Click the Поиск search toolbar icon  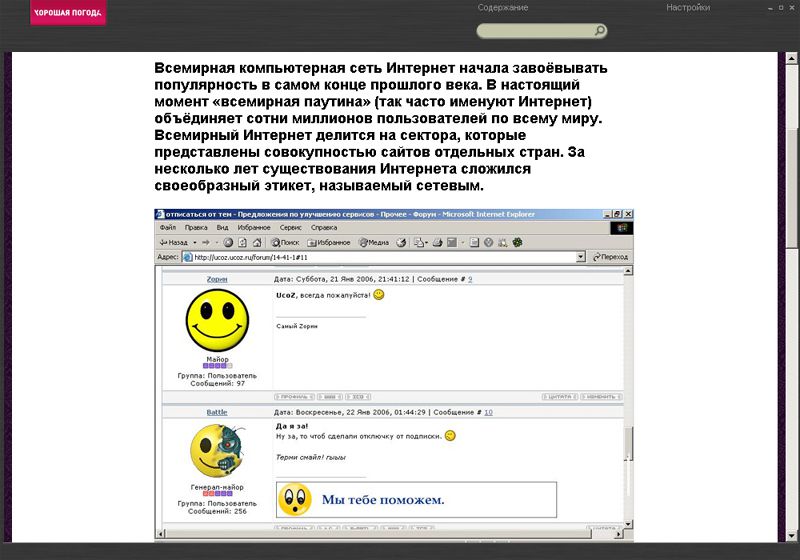click(285, 242)
